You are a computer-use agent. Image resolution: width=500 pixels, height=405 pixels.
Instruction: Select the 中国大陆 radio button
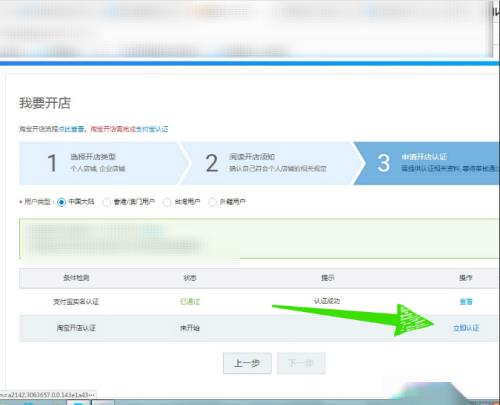point(61,202)
